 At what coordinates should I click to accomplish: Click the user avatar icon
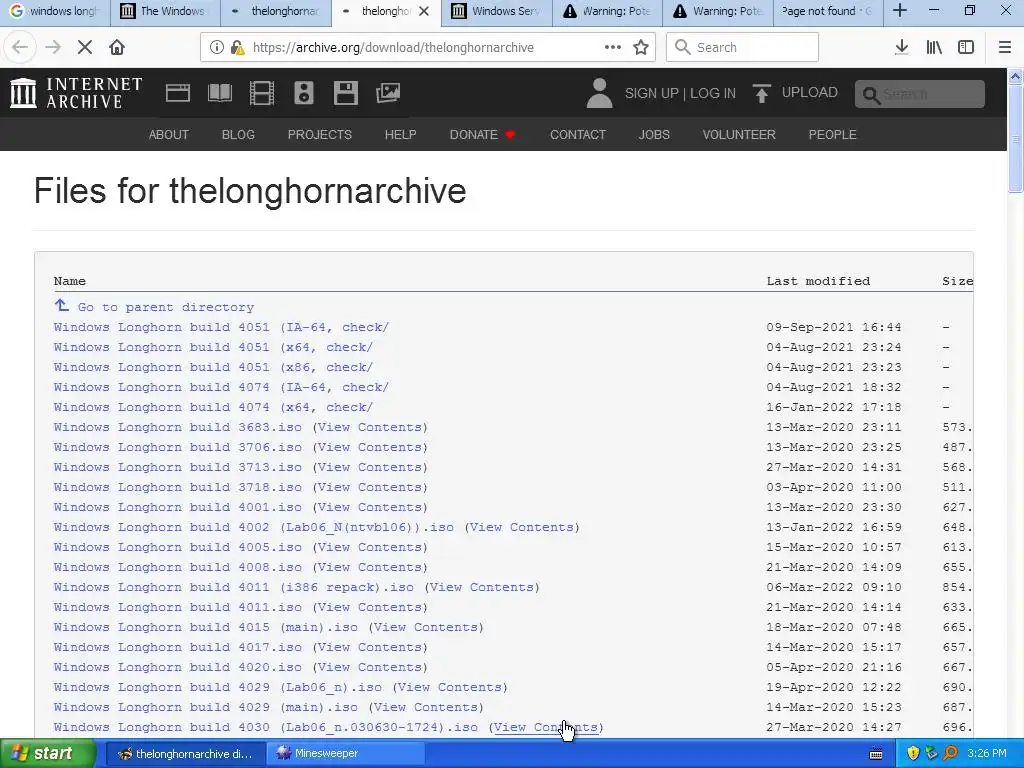point(599,93)
